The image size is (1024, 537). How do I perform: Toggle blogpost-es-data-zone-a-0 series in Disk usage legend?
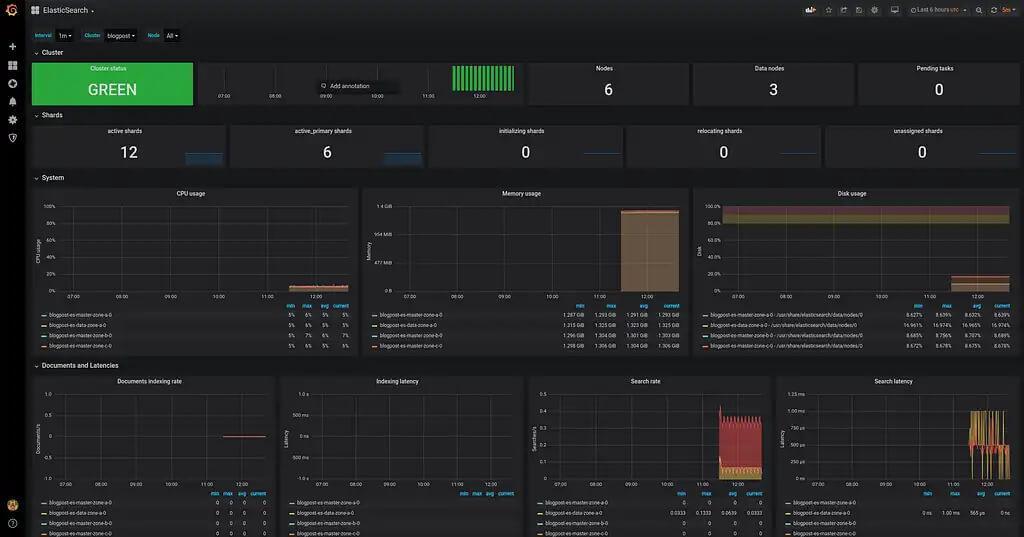786,325
